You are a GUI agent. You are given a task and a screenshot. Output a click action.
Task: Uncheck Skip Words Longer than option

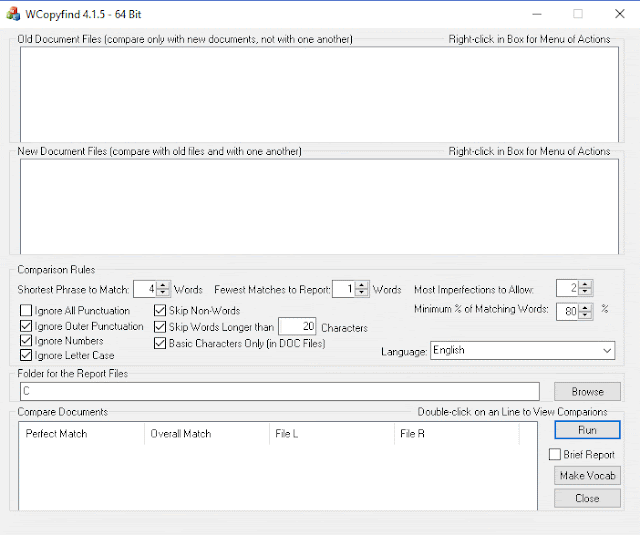(160, 327)
